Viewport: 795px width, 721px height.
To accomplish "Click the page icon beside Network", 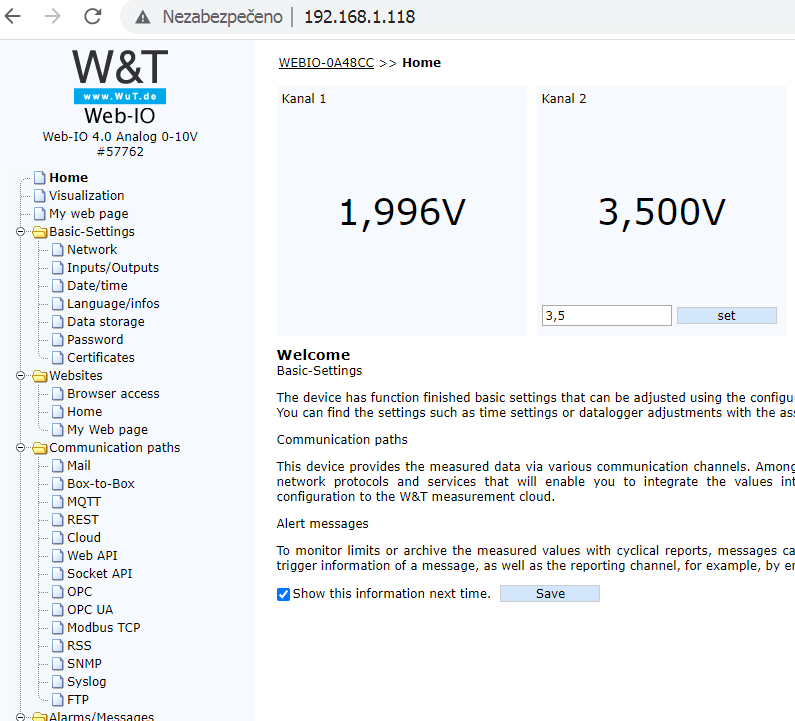I will pyautogui.click(x=58, y=249).
